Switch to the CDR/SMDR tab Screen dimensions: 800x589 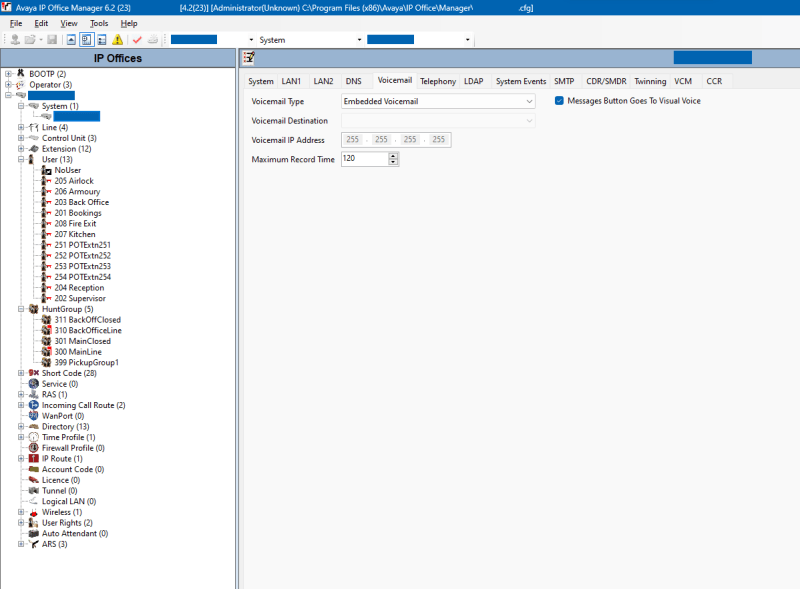[606, 81]
